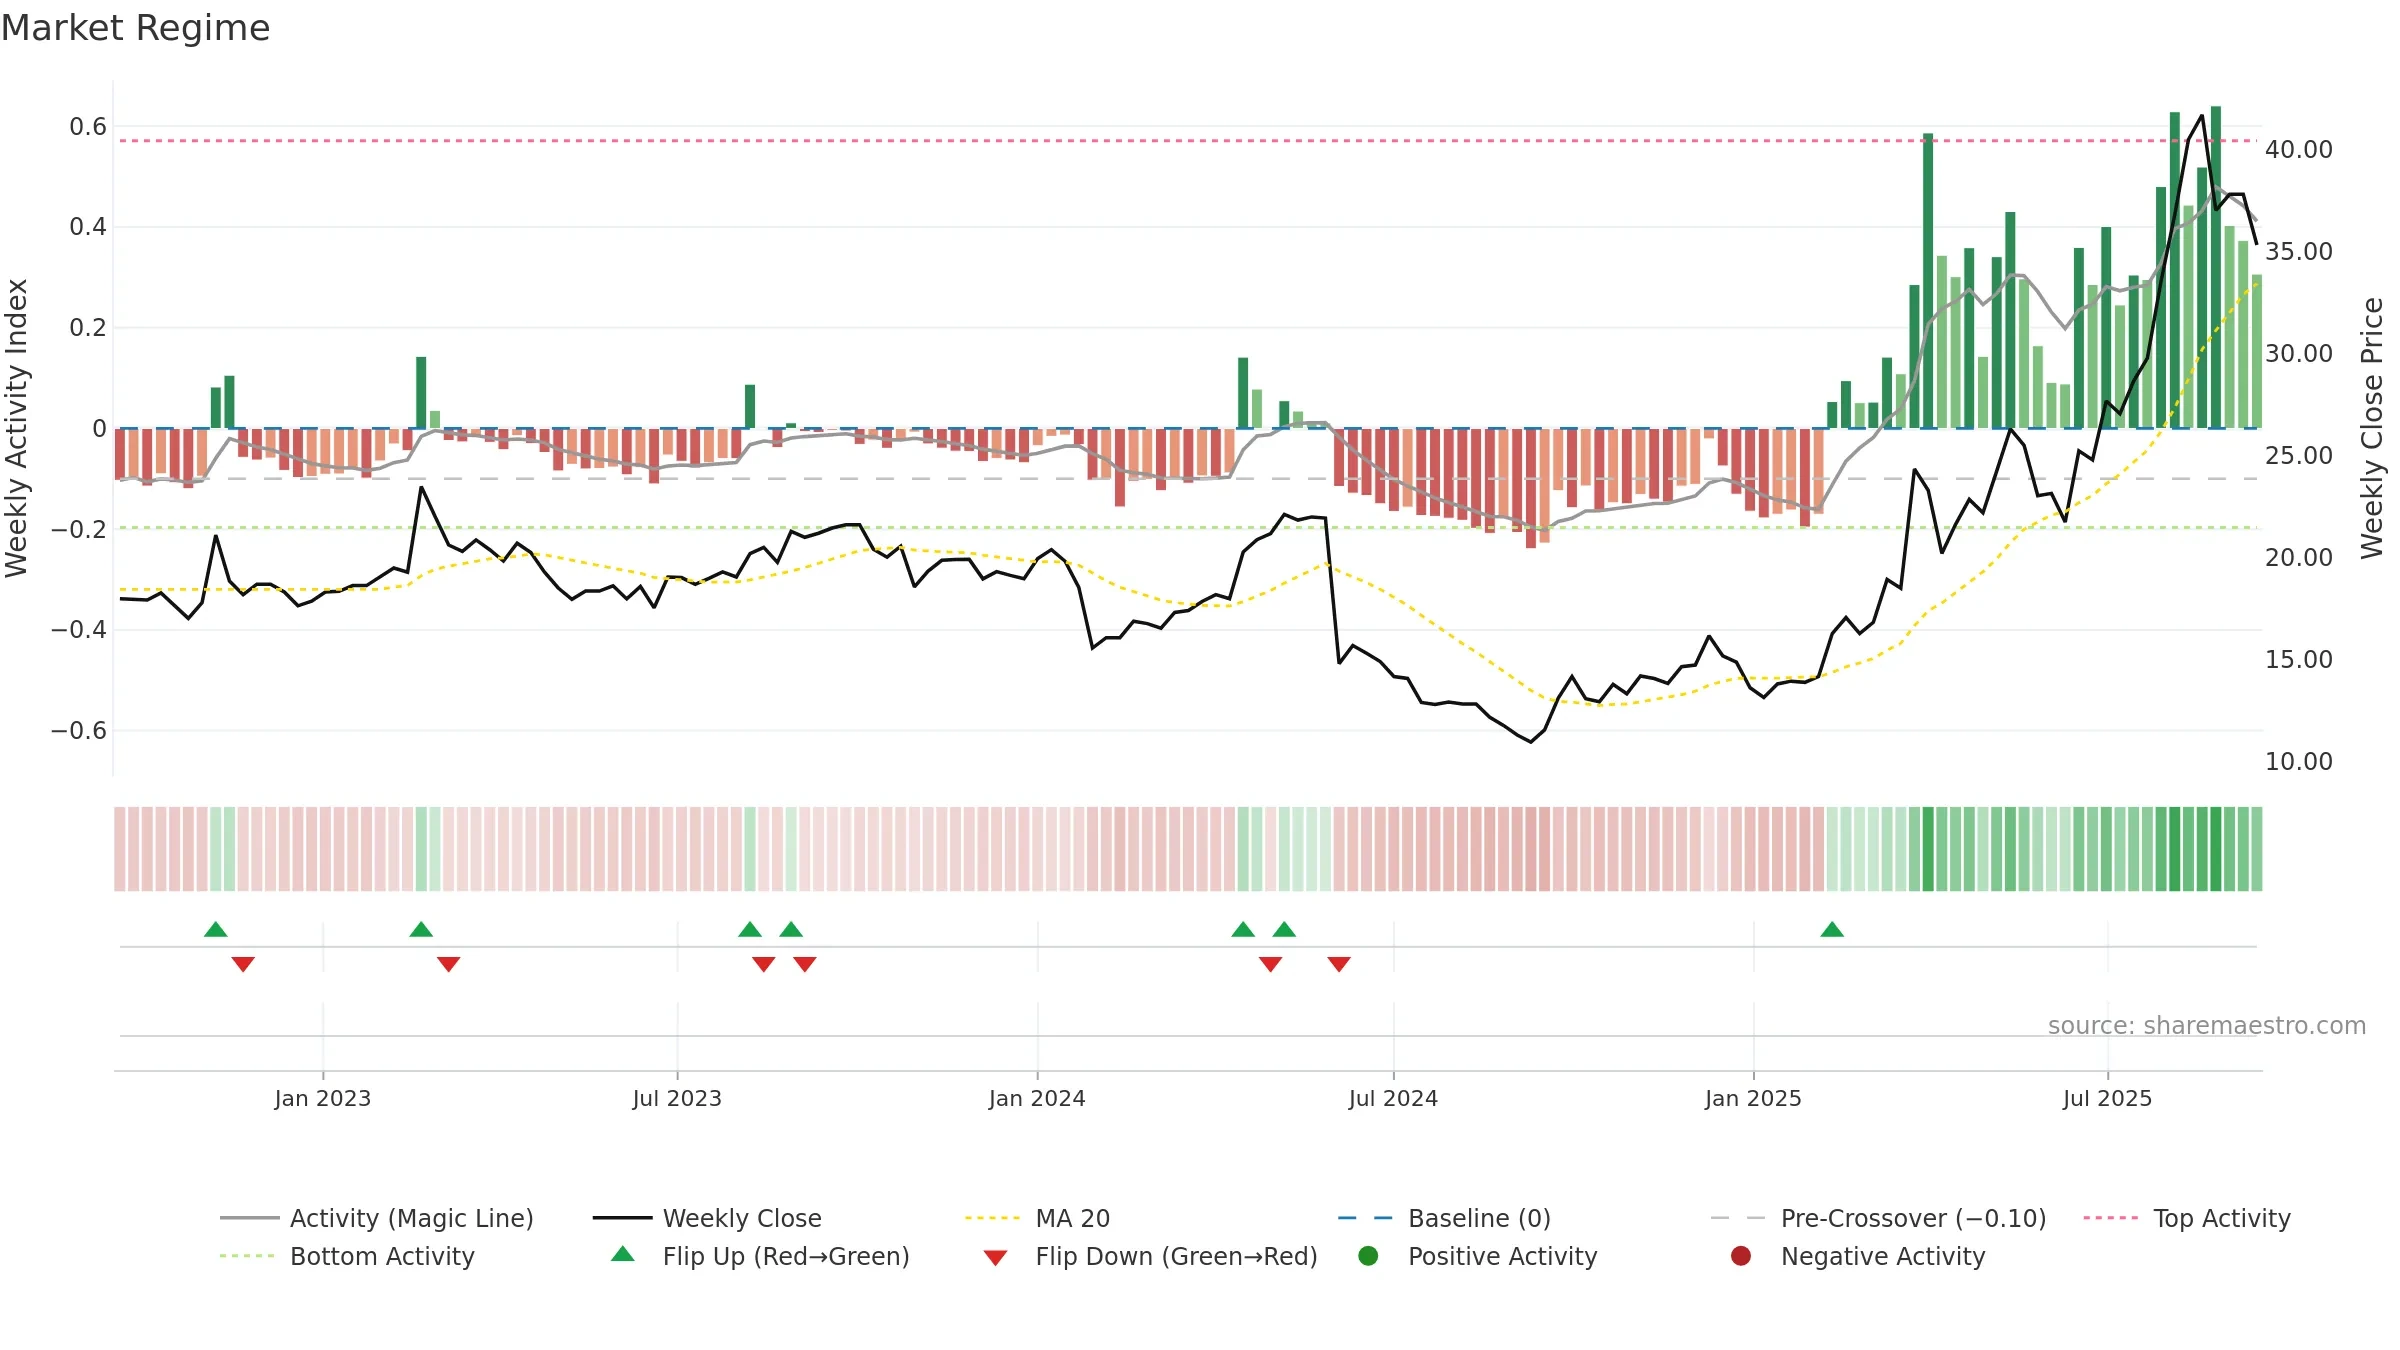The image size is (2400, 1350).
Task: Click the Baseline (0) legend entry
Action: click(1444, 1218)
